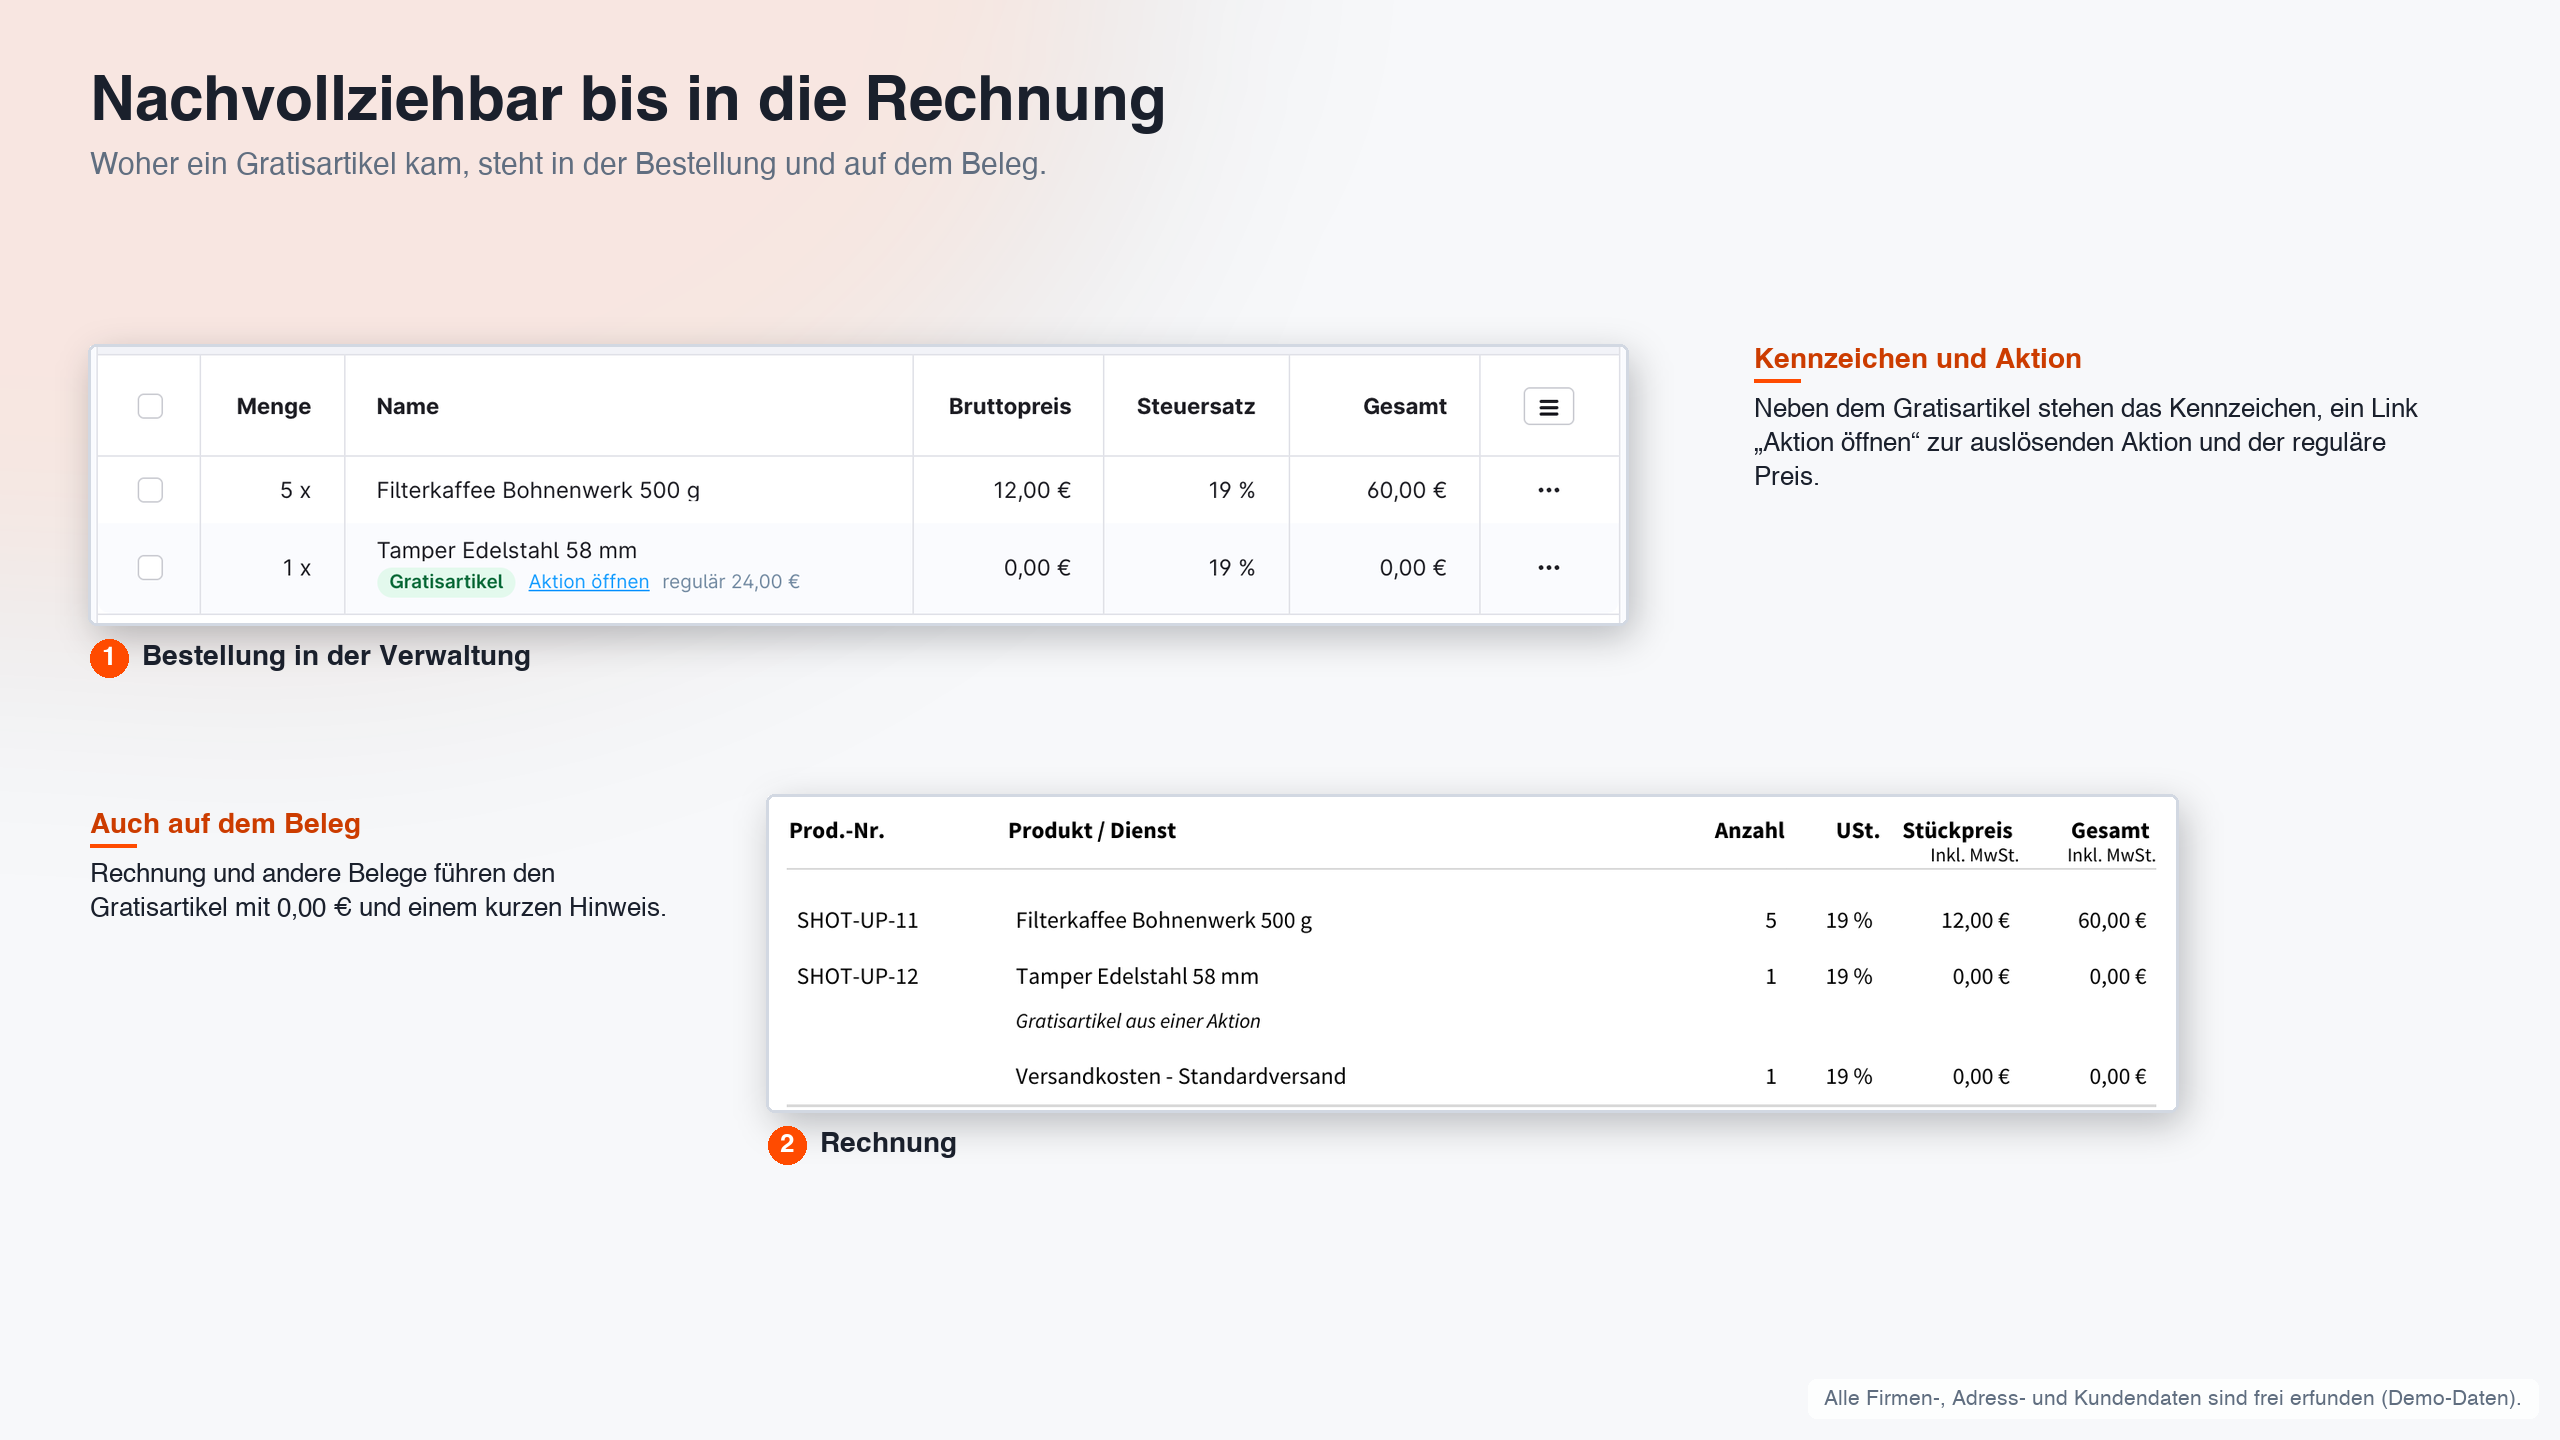Click the Bruttopreis column header
This screenshot has height=1440, width=2560.
[x=1009, y=407]
